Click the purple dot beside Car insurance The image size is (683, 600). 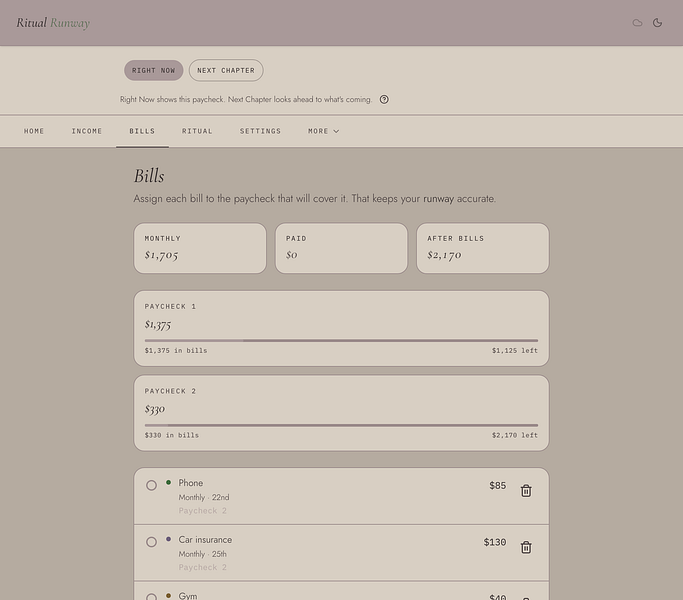click(169, 539)
